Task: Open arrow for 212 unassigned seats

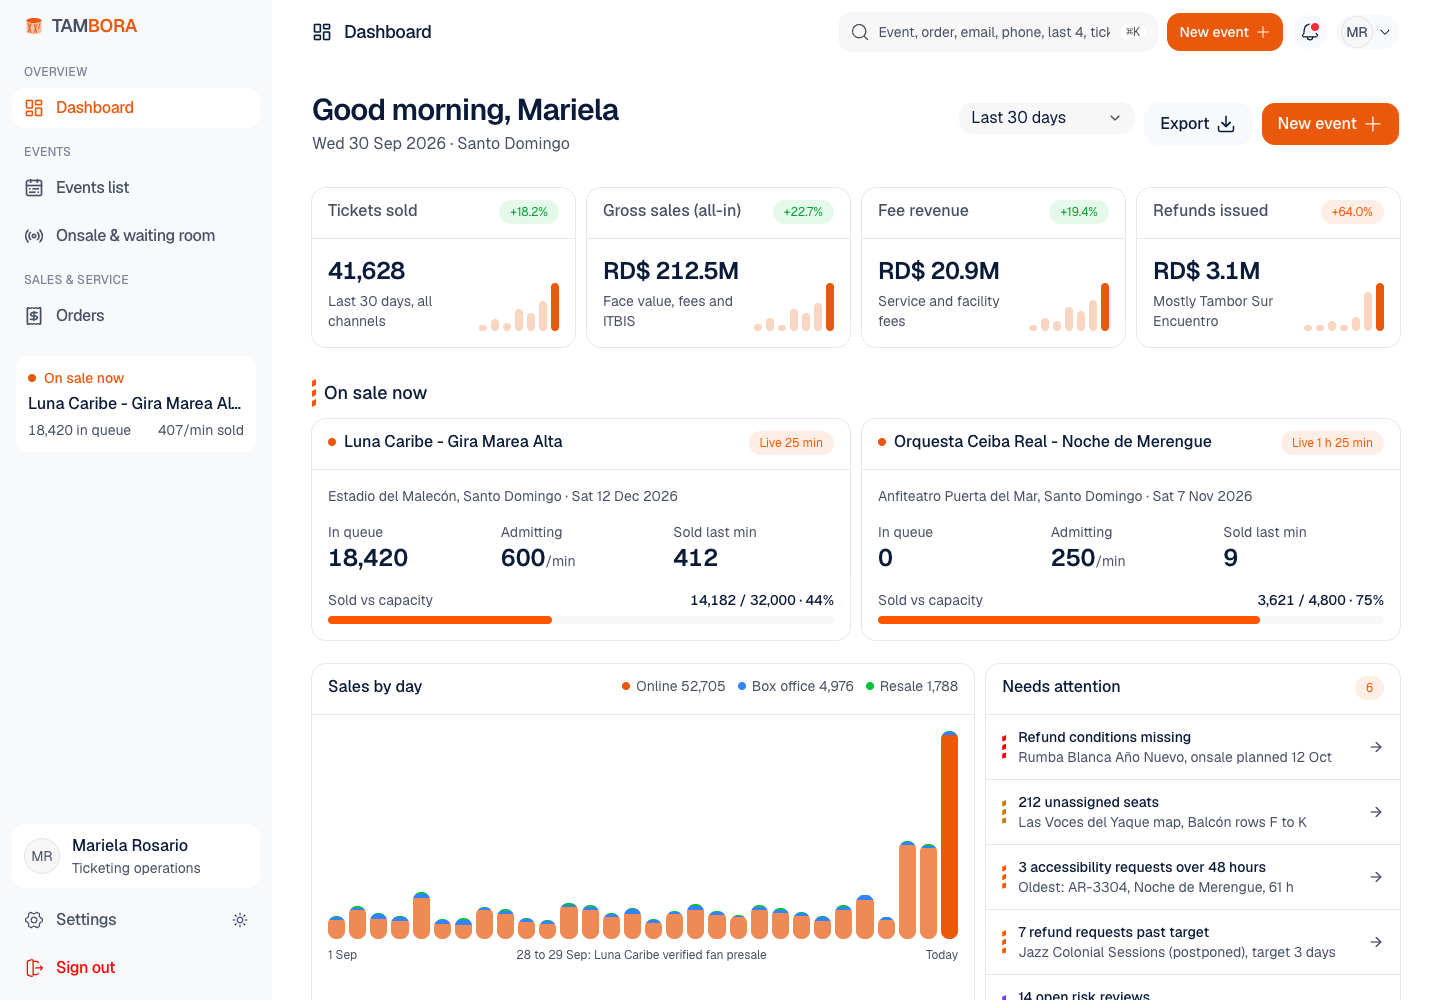Action: (x=1376, y=812)
